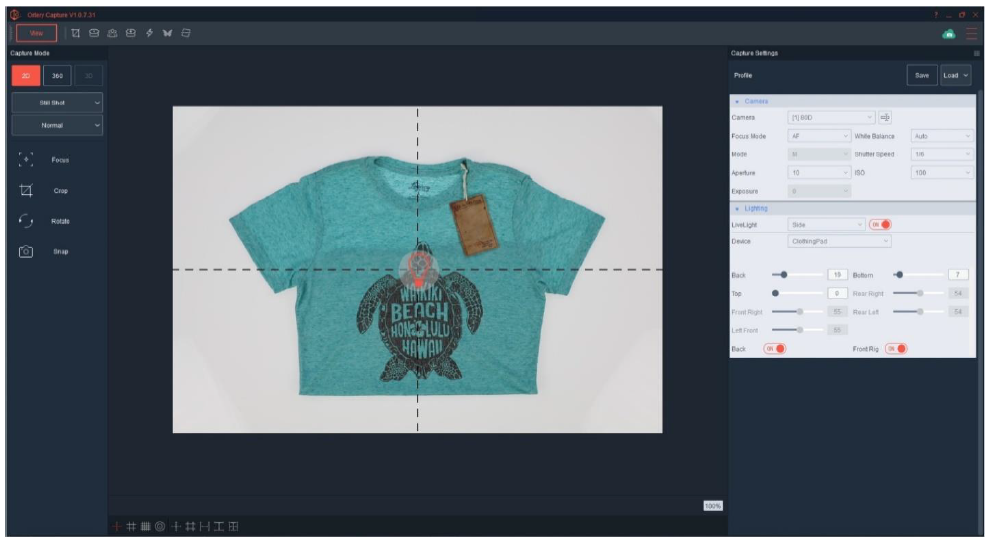Adjust the Top light slider
The height and width of the screenshot is (540, 990).
tap(775, 293)
